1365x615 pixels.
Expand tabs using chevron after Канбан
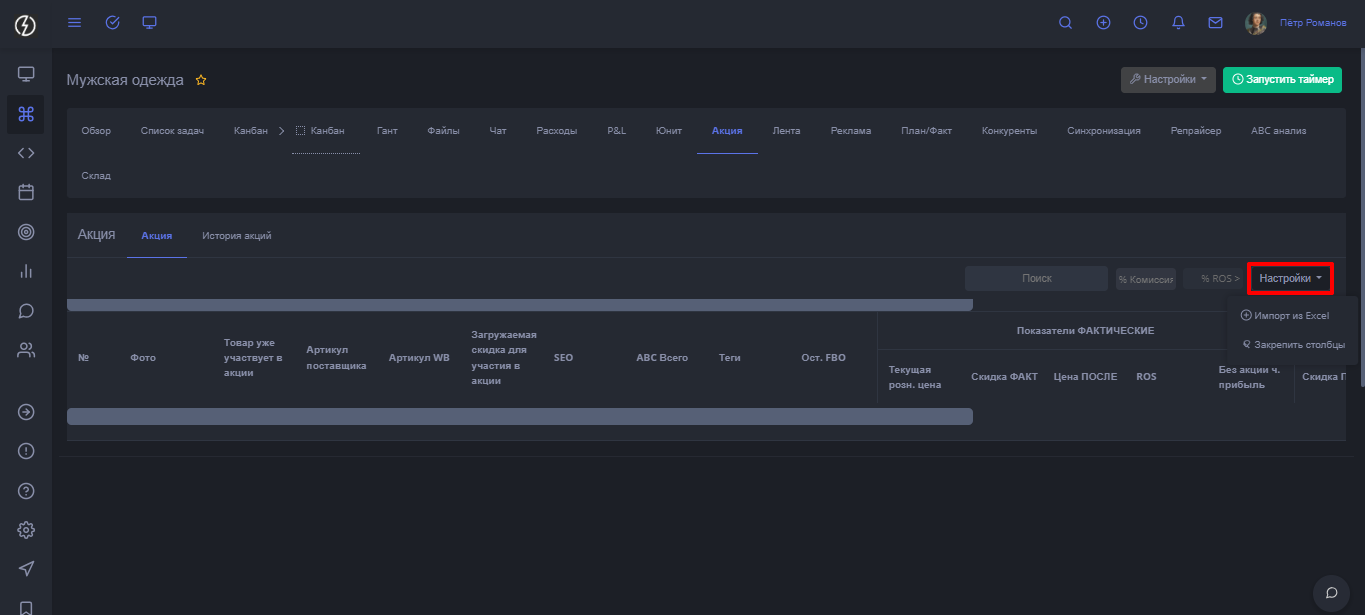click(282, 131)
